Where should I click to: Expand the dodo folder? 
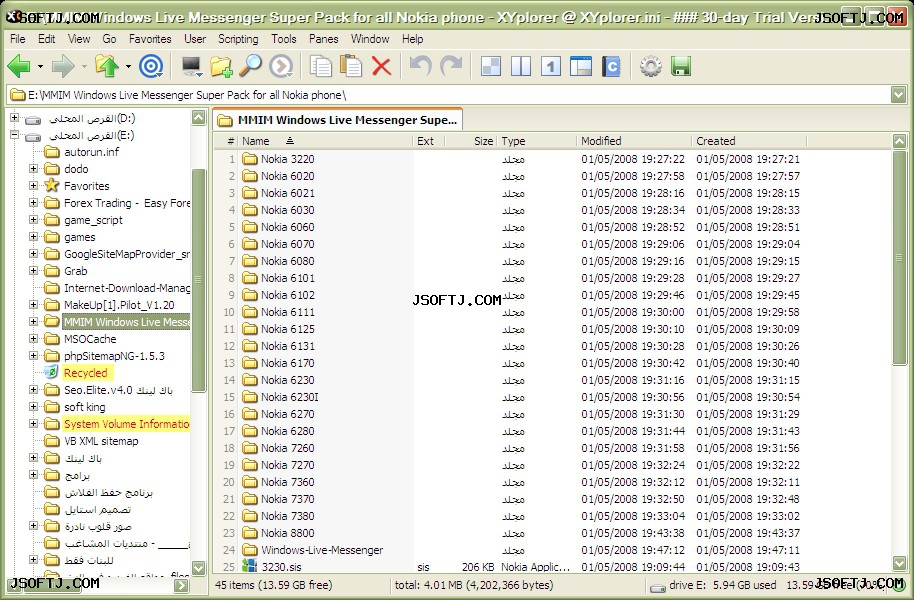(33, 169)
